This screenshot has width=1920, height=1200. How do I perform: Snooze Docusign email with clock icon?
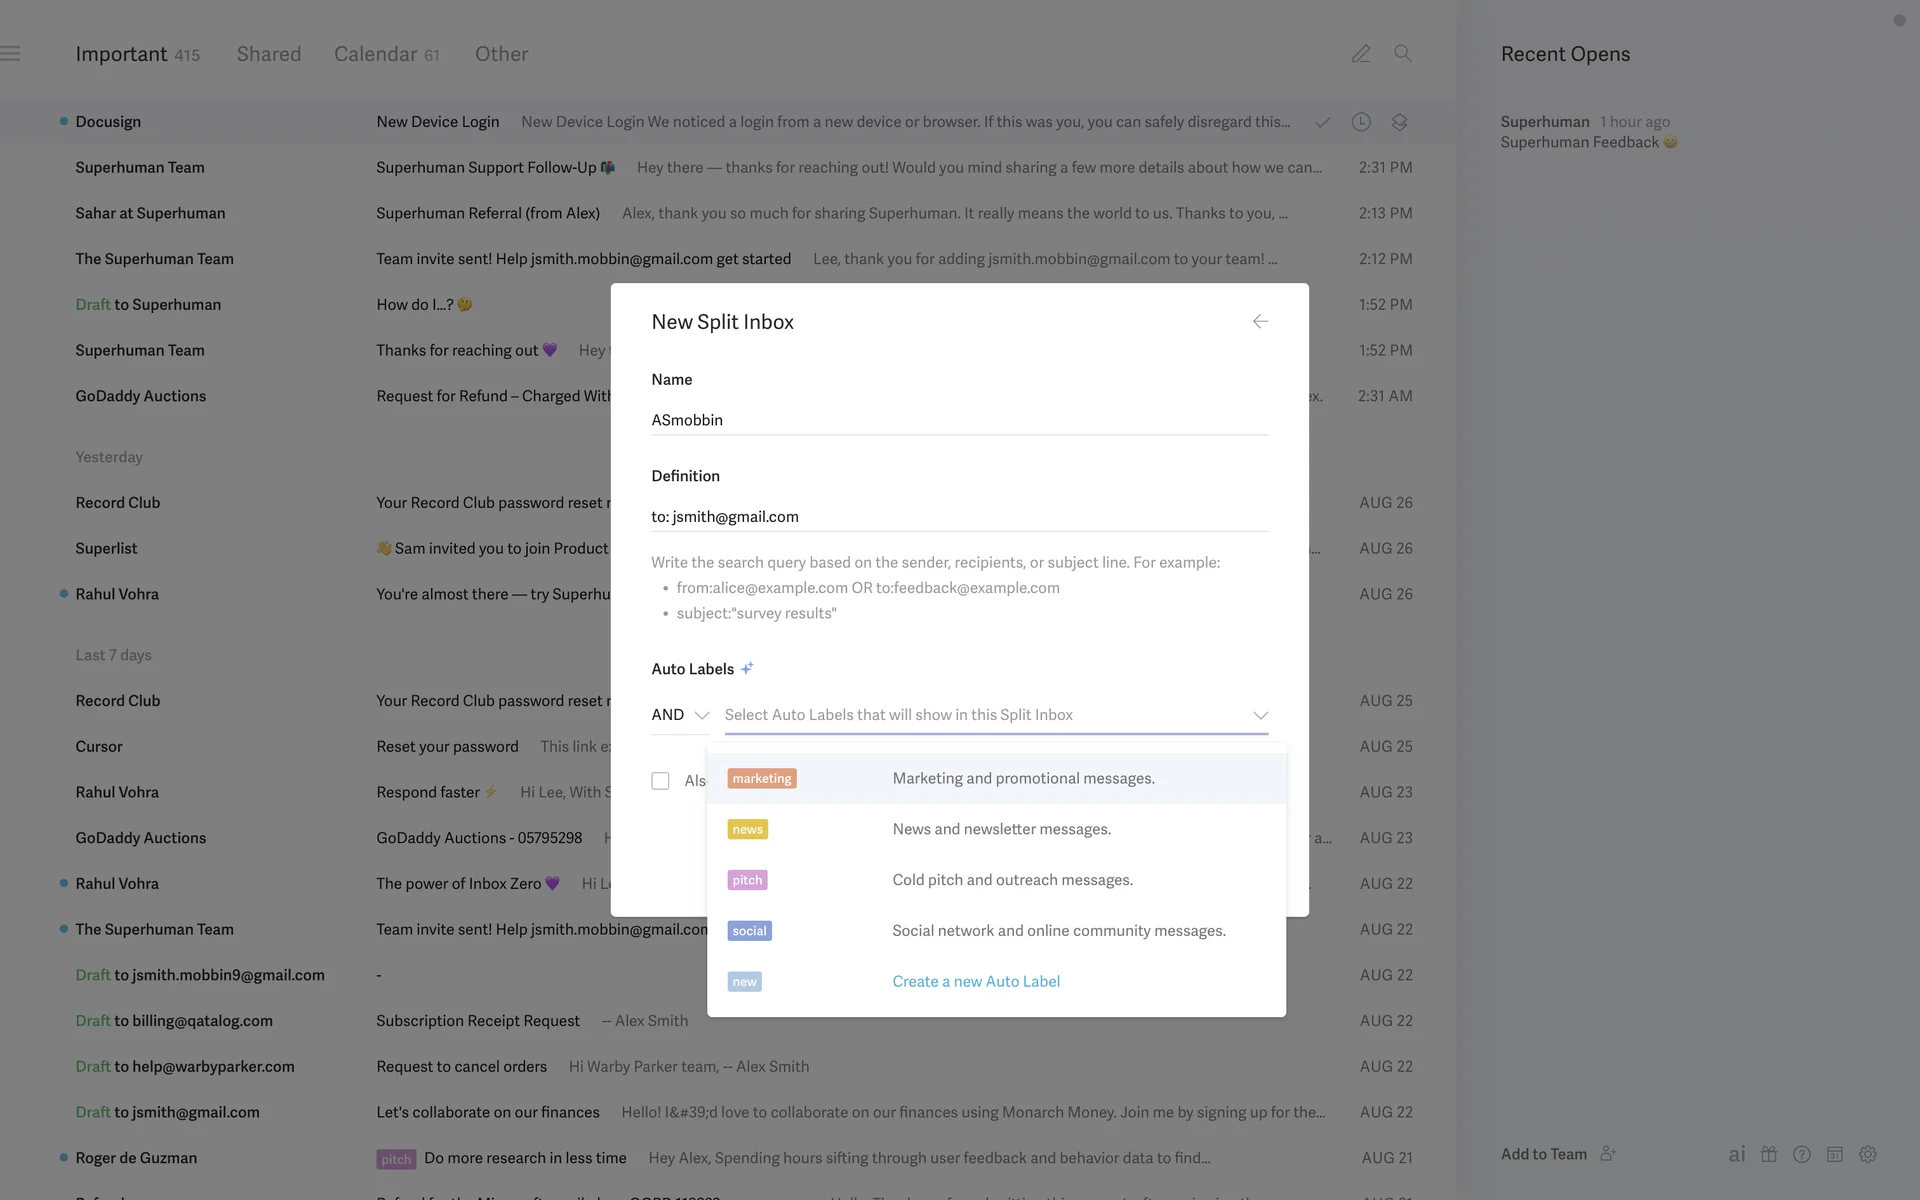click(1361, 122)
